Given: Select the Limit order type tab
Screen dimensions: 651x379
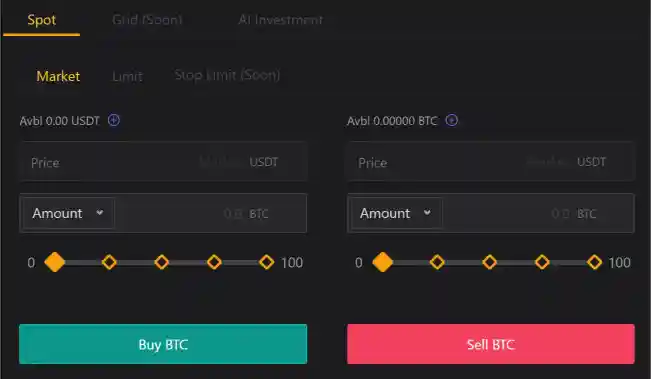Looking at the screenshot, I should tap(127, 76).
